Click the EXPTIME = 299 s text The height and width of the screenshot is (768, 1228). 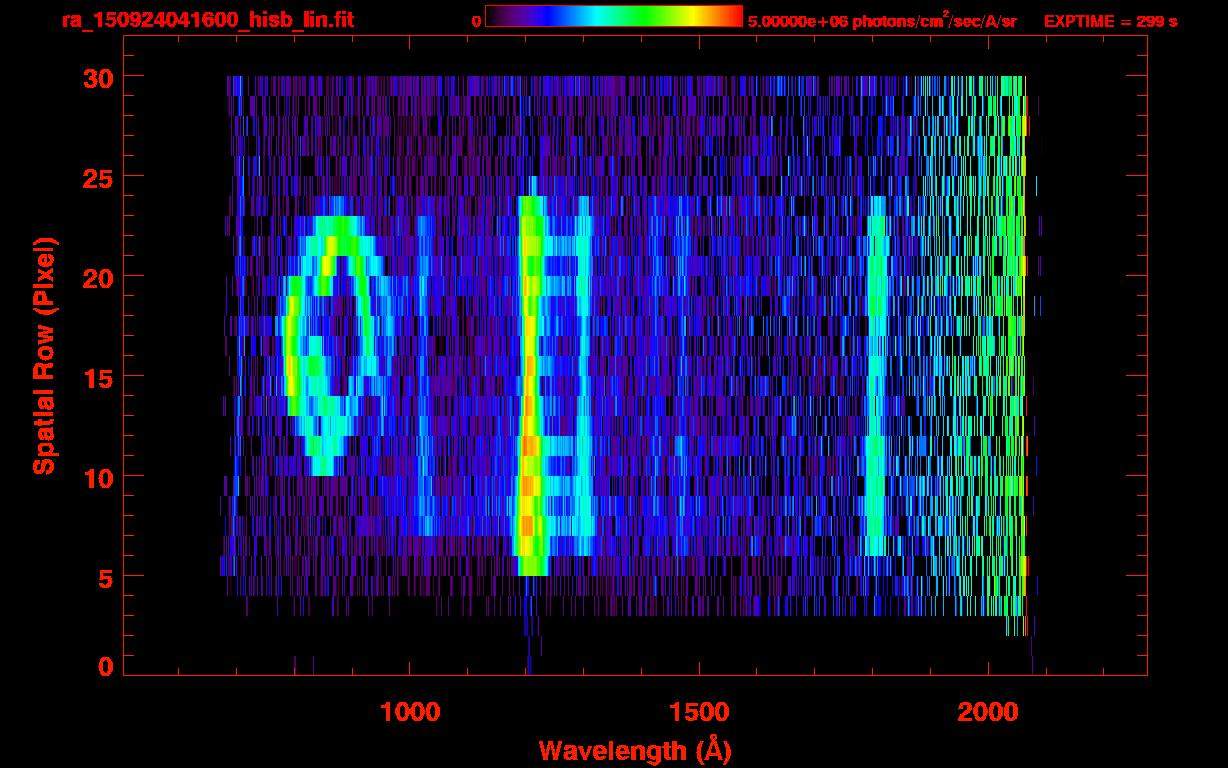[1110, 21]
